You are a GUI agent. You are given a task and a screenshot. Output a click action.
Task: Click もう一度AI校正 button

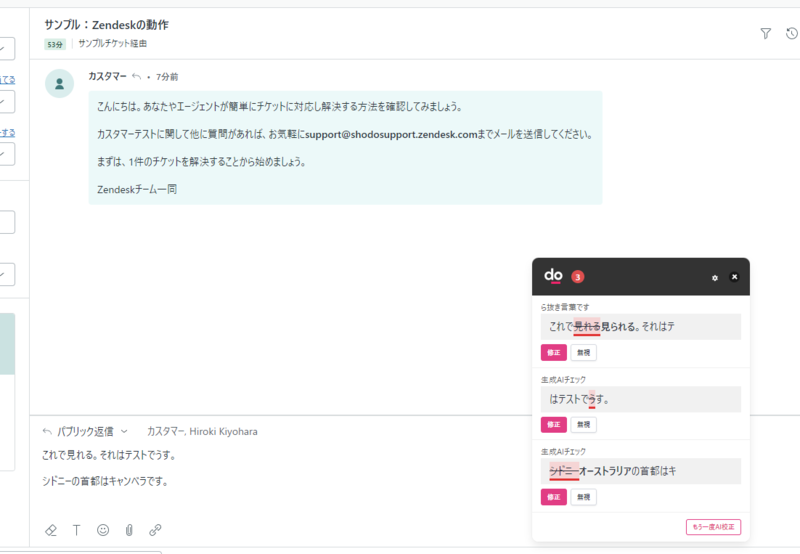pos(713,527)
